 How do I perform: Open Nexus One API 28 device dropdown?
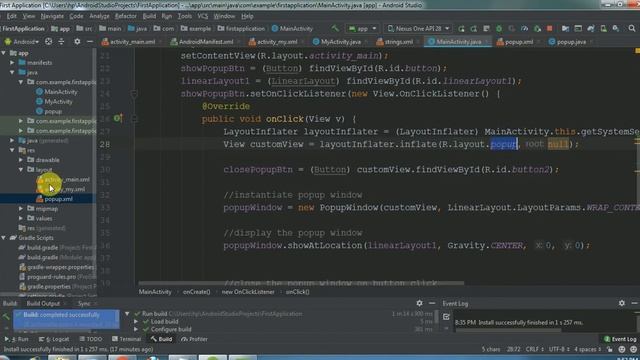click(418, 29)
